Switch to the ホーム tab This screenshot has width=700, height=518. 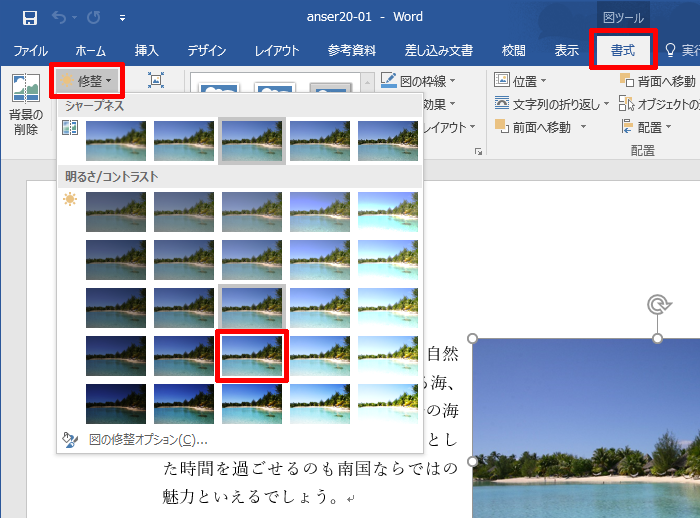coord(90,50)
